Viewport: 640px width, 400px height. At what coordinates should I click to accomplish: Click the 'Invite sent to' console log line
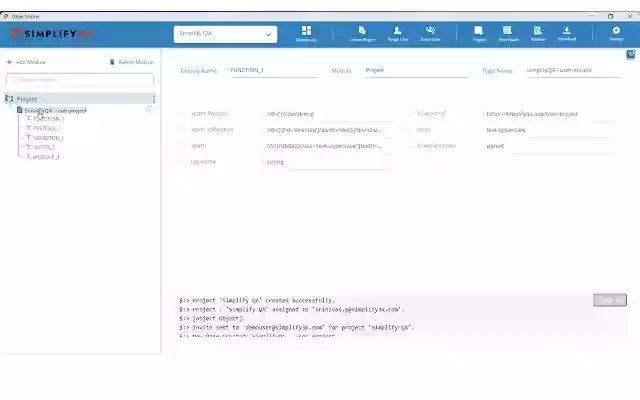[297, 327]
